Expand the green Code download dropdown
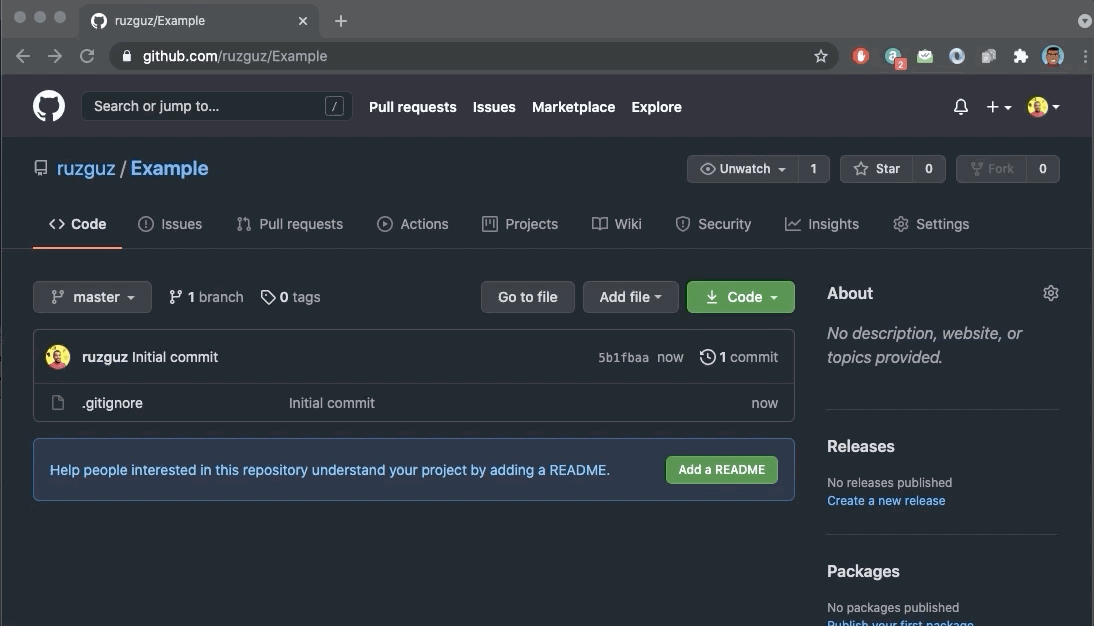The image size is (1094, 626). 741,297
